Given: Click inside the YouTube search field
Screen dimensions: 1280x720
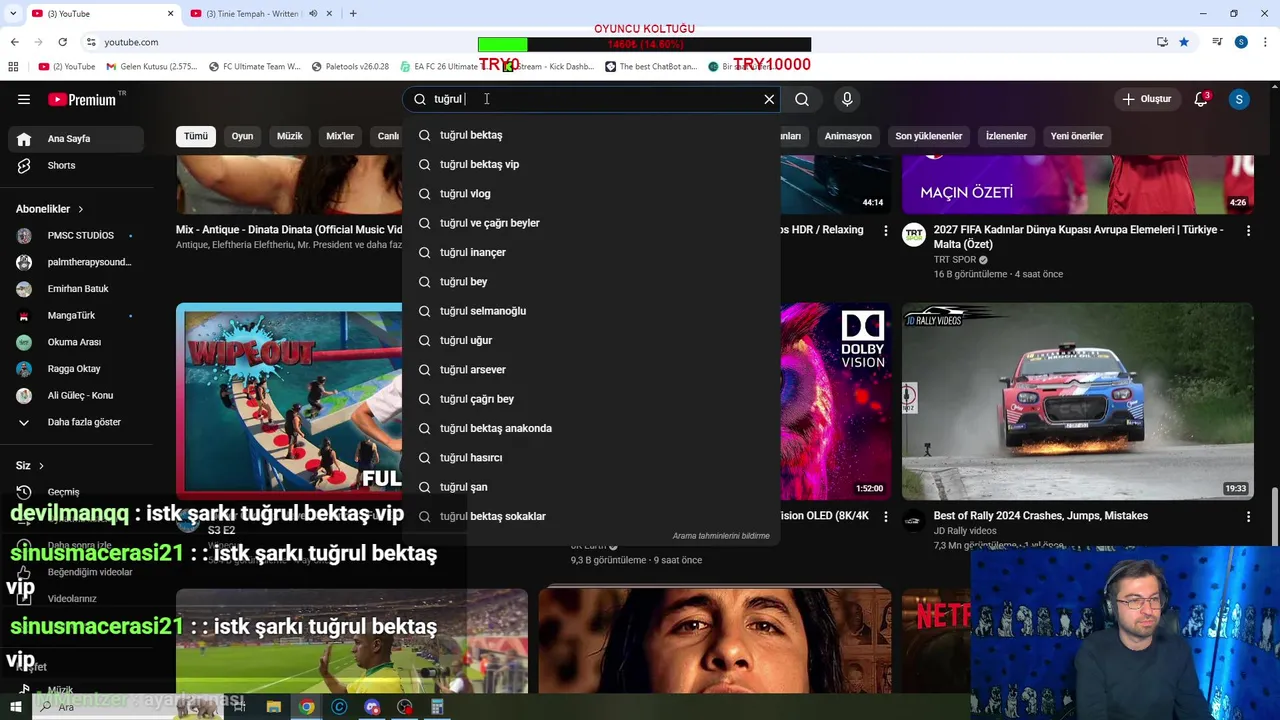Looking at the screenshot, I should 590,99.
